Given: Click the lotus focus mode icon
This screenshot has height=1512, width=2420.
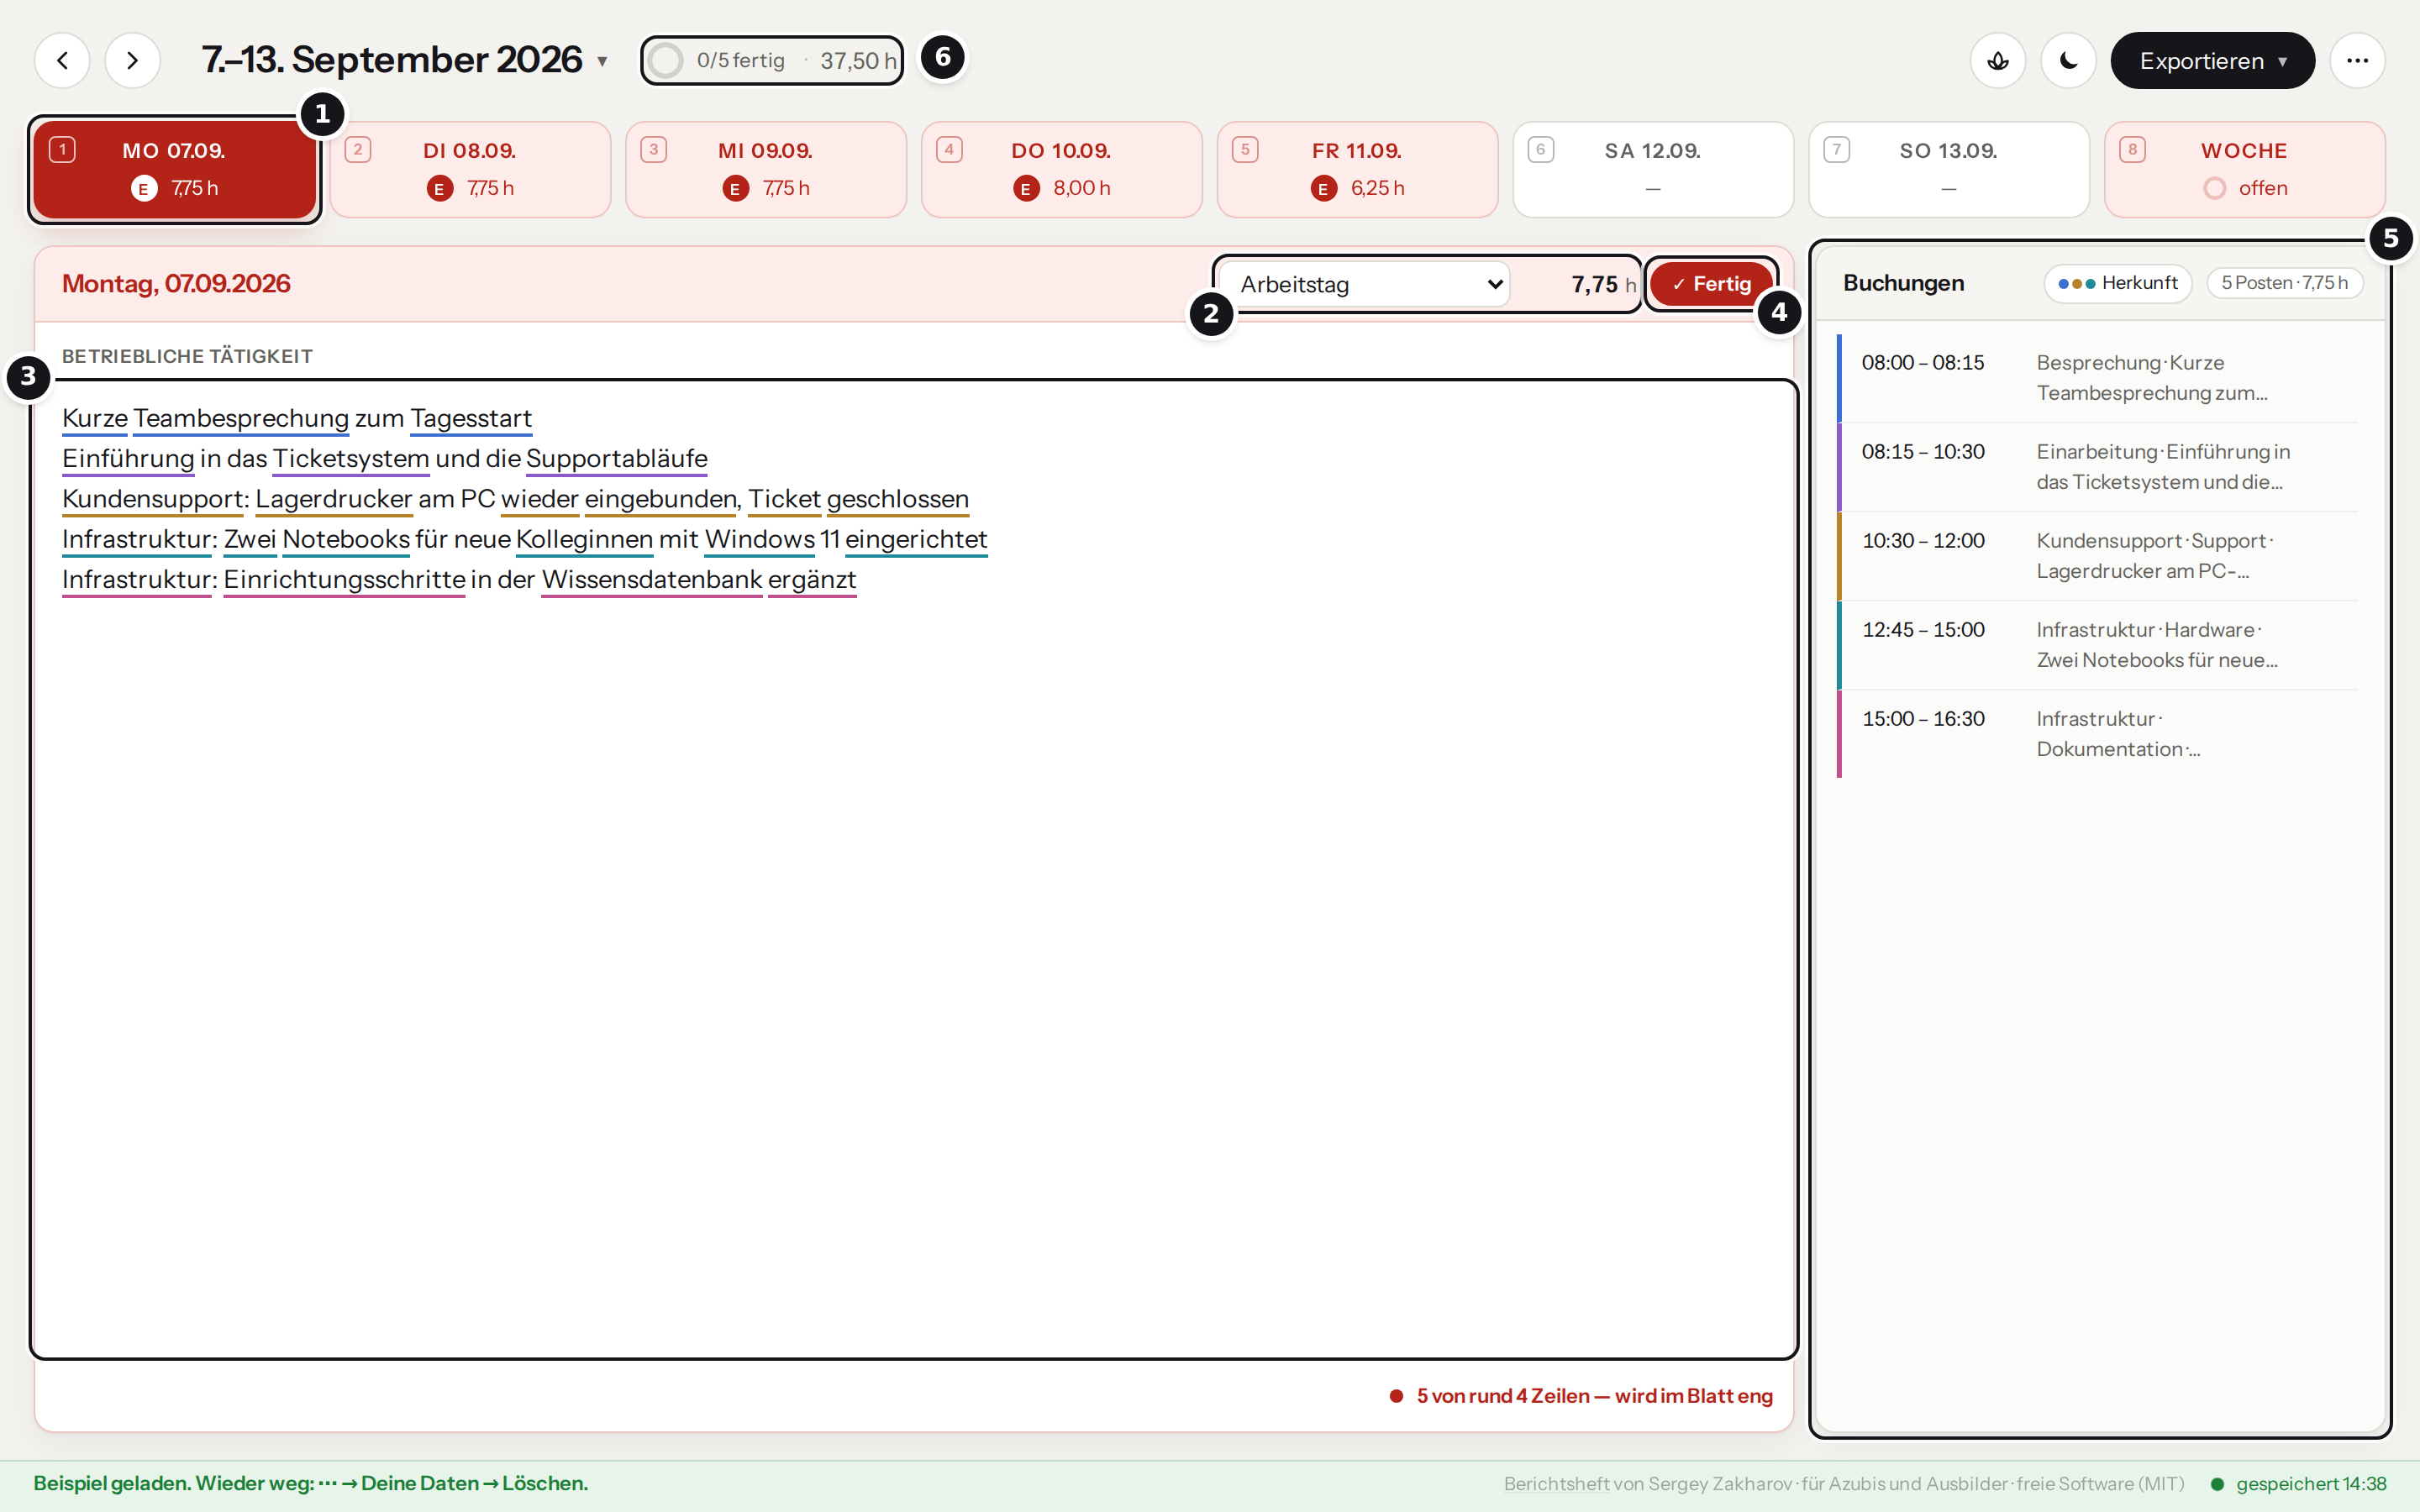Looking at the screenshot, I should (1997, 61).
